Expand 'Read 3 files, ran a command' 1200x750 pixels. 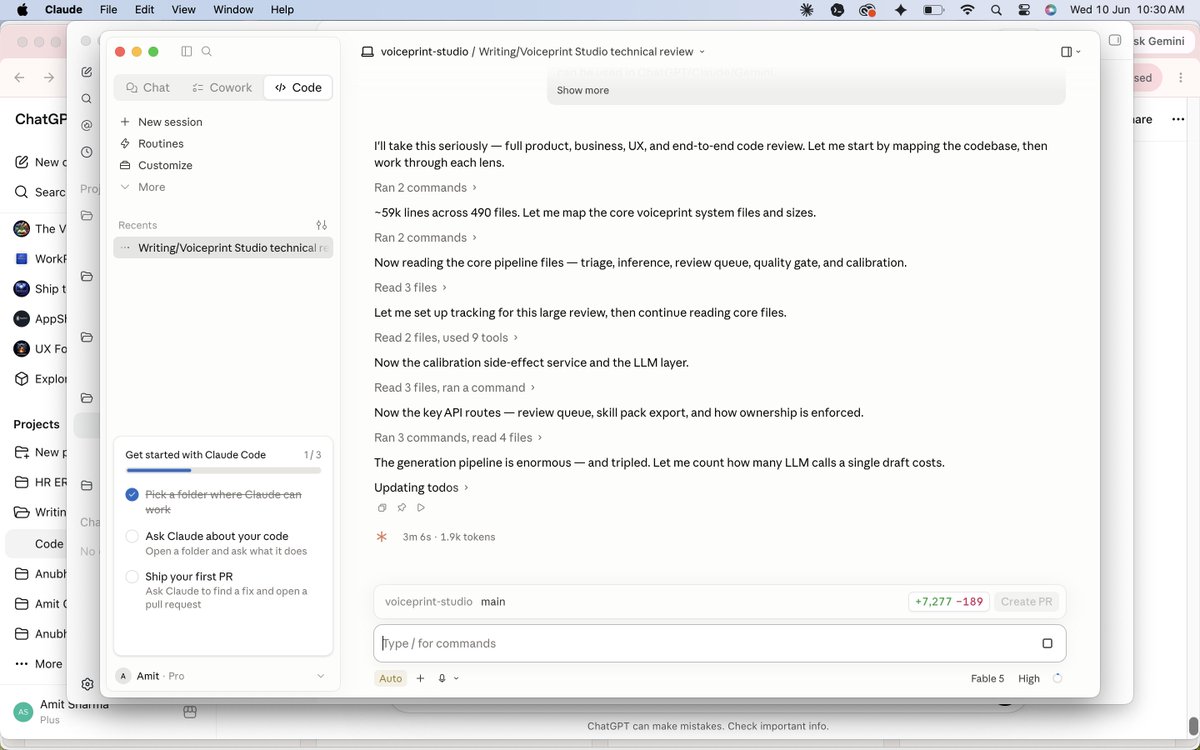pos(455,387)
